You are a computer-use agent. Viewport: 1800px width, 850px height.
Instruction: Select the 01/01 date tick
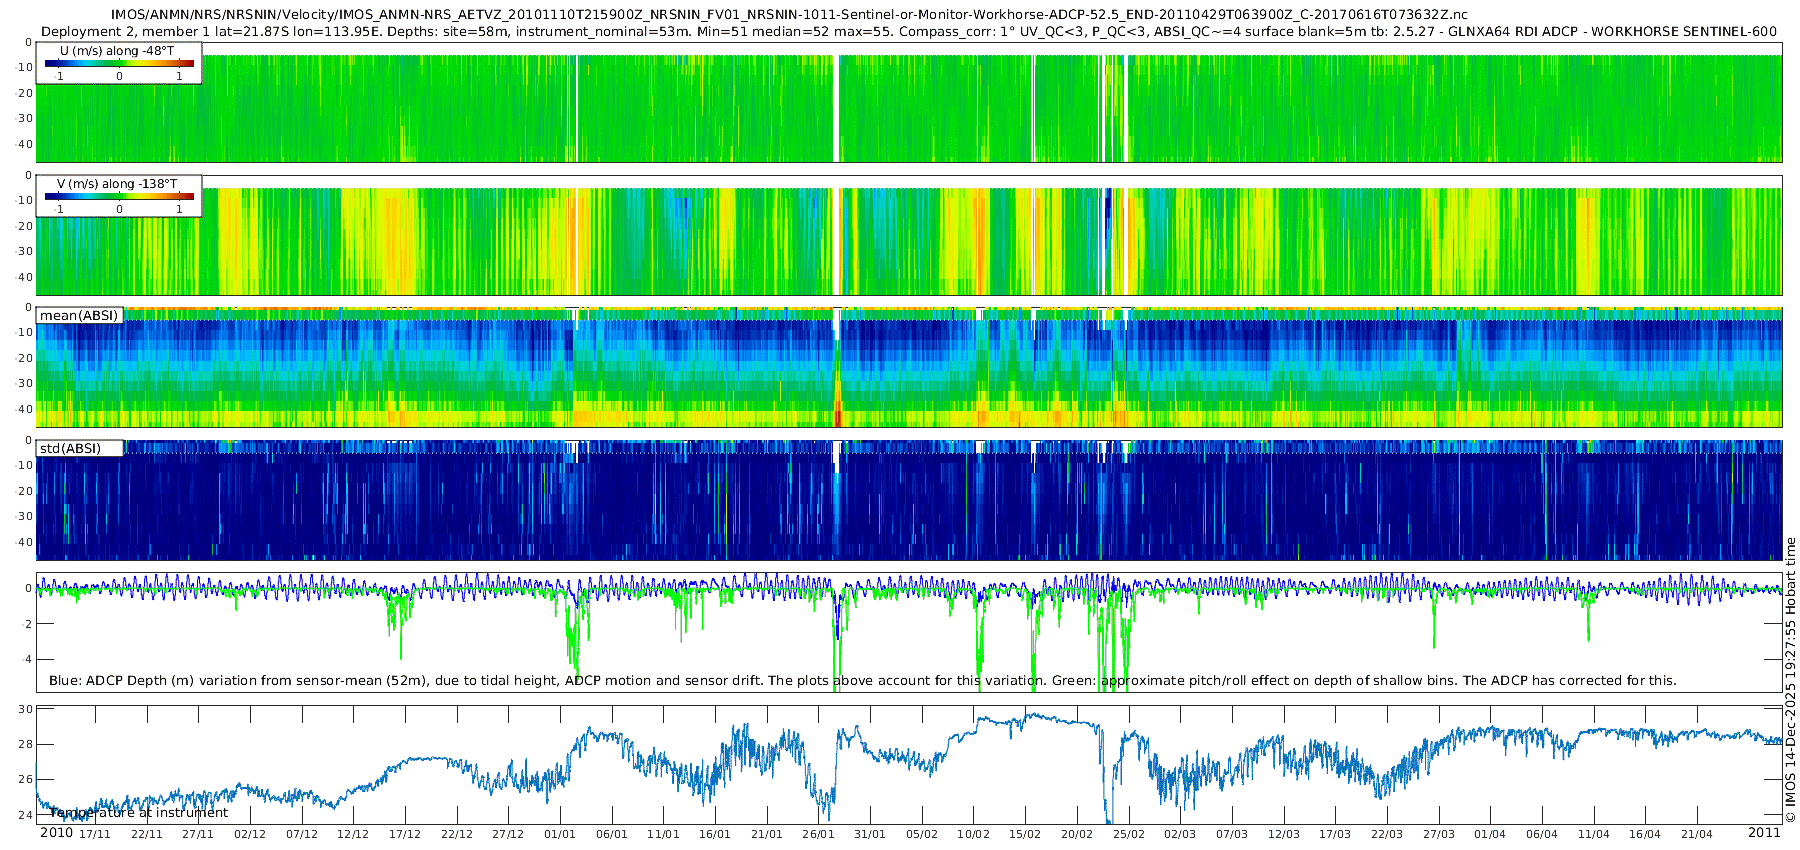click(x=560, y=834)
